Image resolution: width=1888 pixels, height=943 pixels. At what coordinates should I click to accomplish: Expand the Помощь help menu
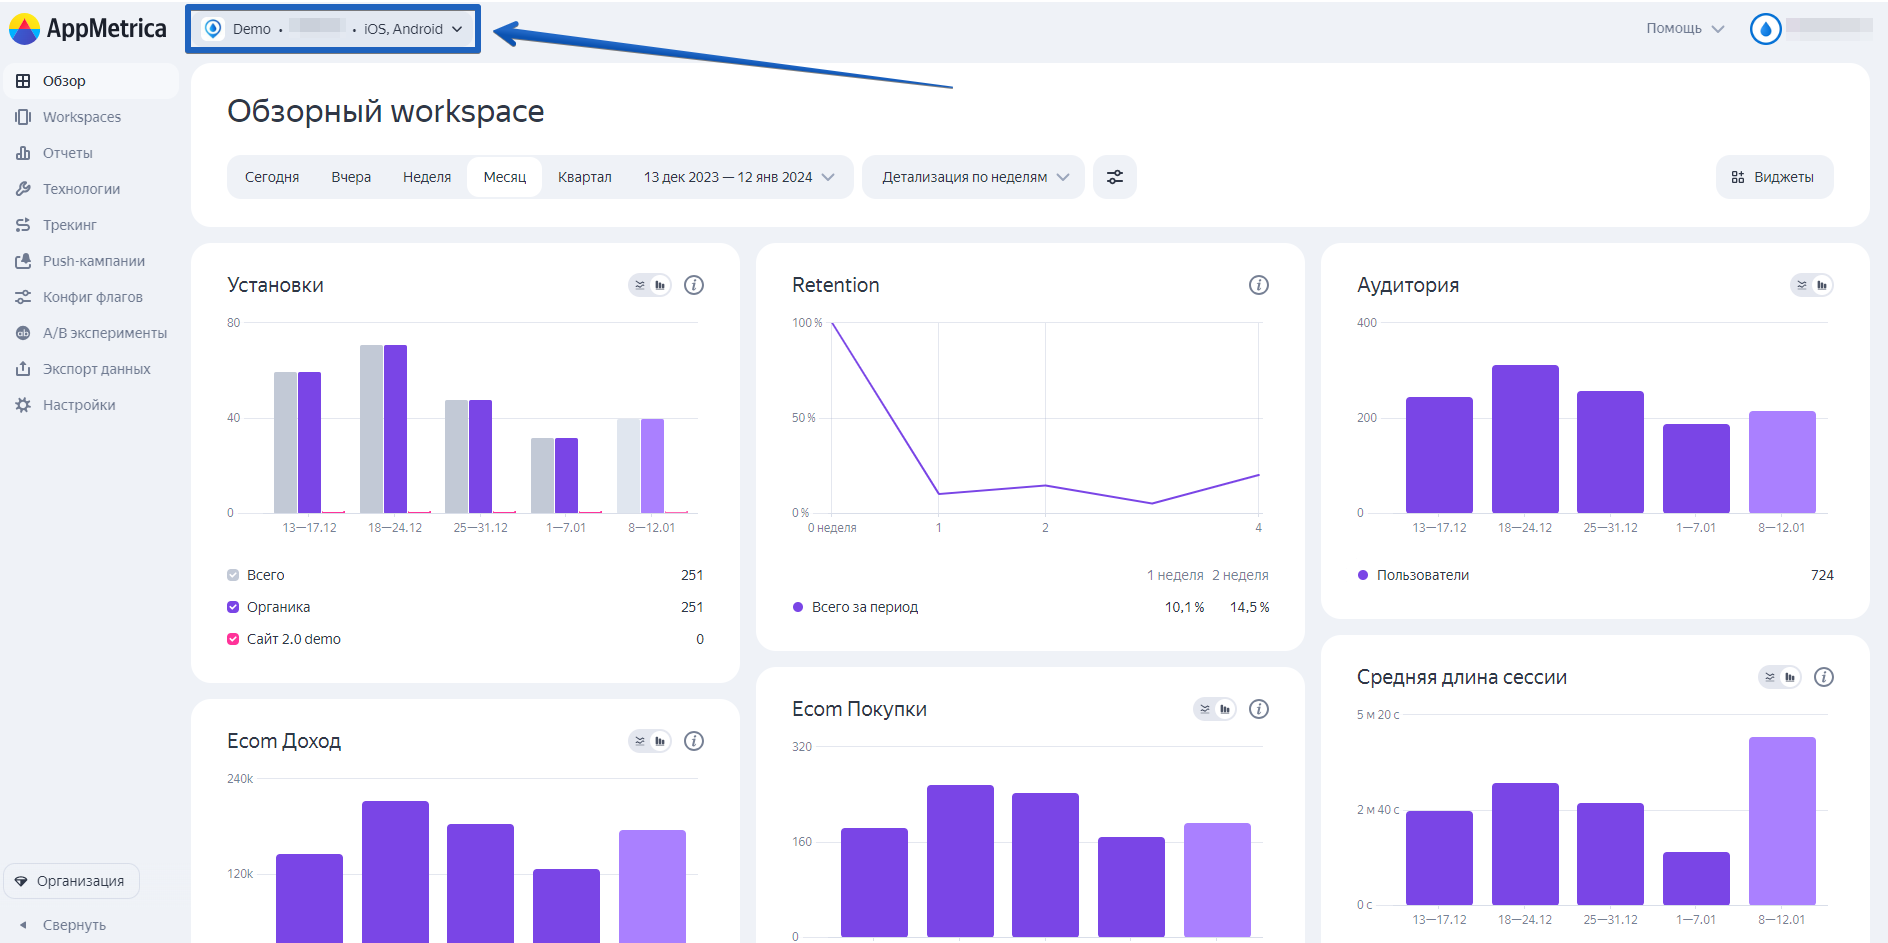coord(1685,29)
